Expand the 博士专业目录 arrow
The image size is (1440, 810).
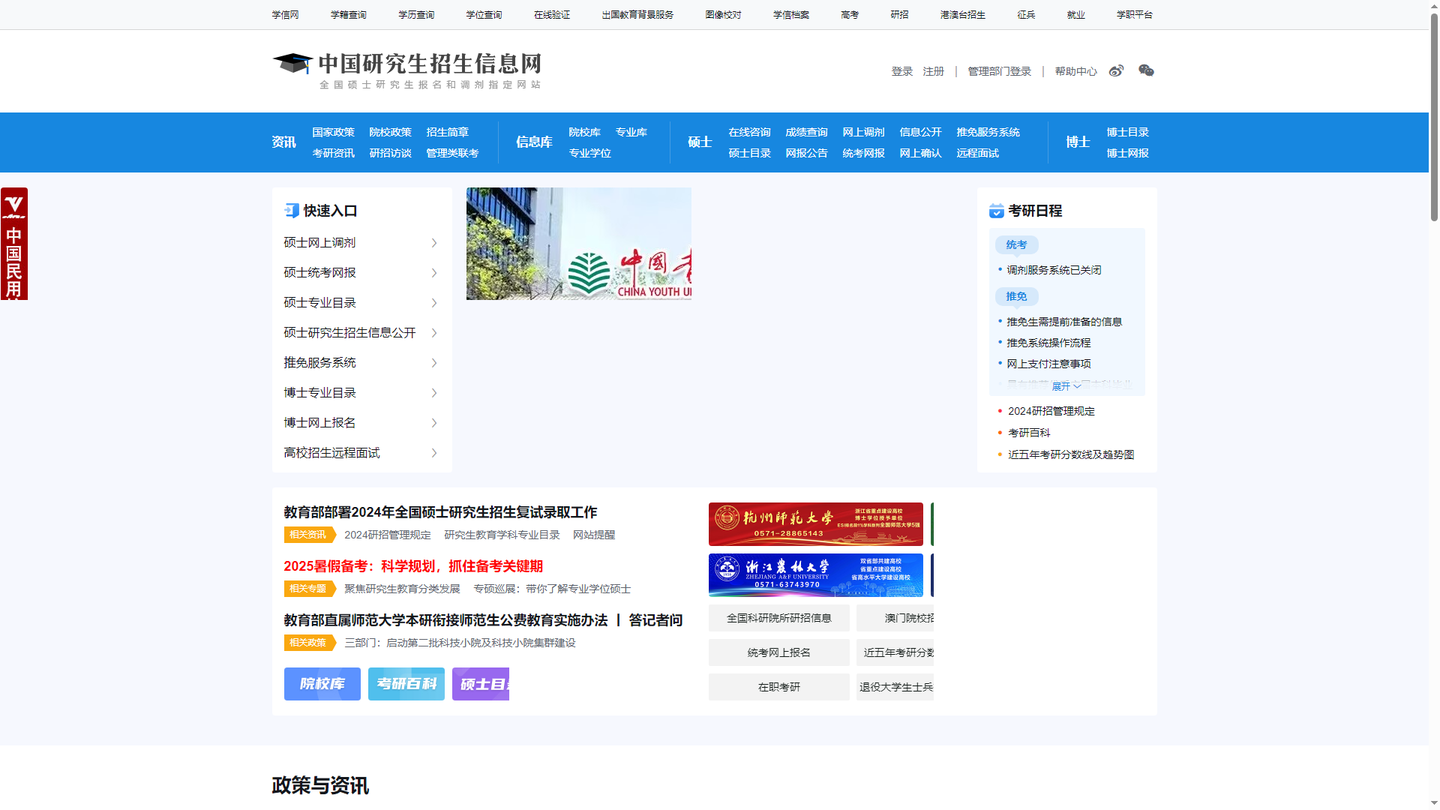[x=434, y=393]
